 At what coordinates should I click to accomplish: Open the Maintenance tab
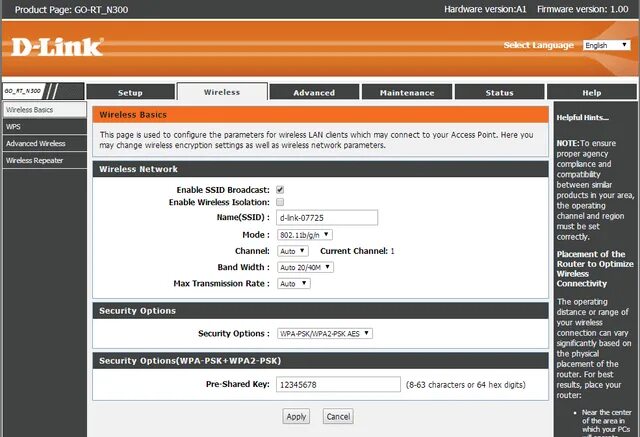point(407,92)
